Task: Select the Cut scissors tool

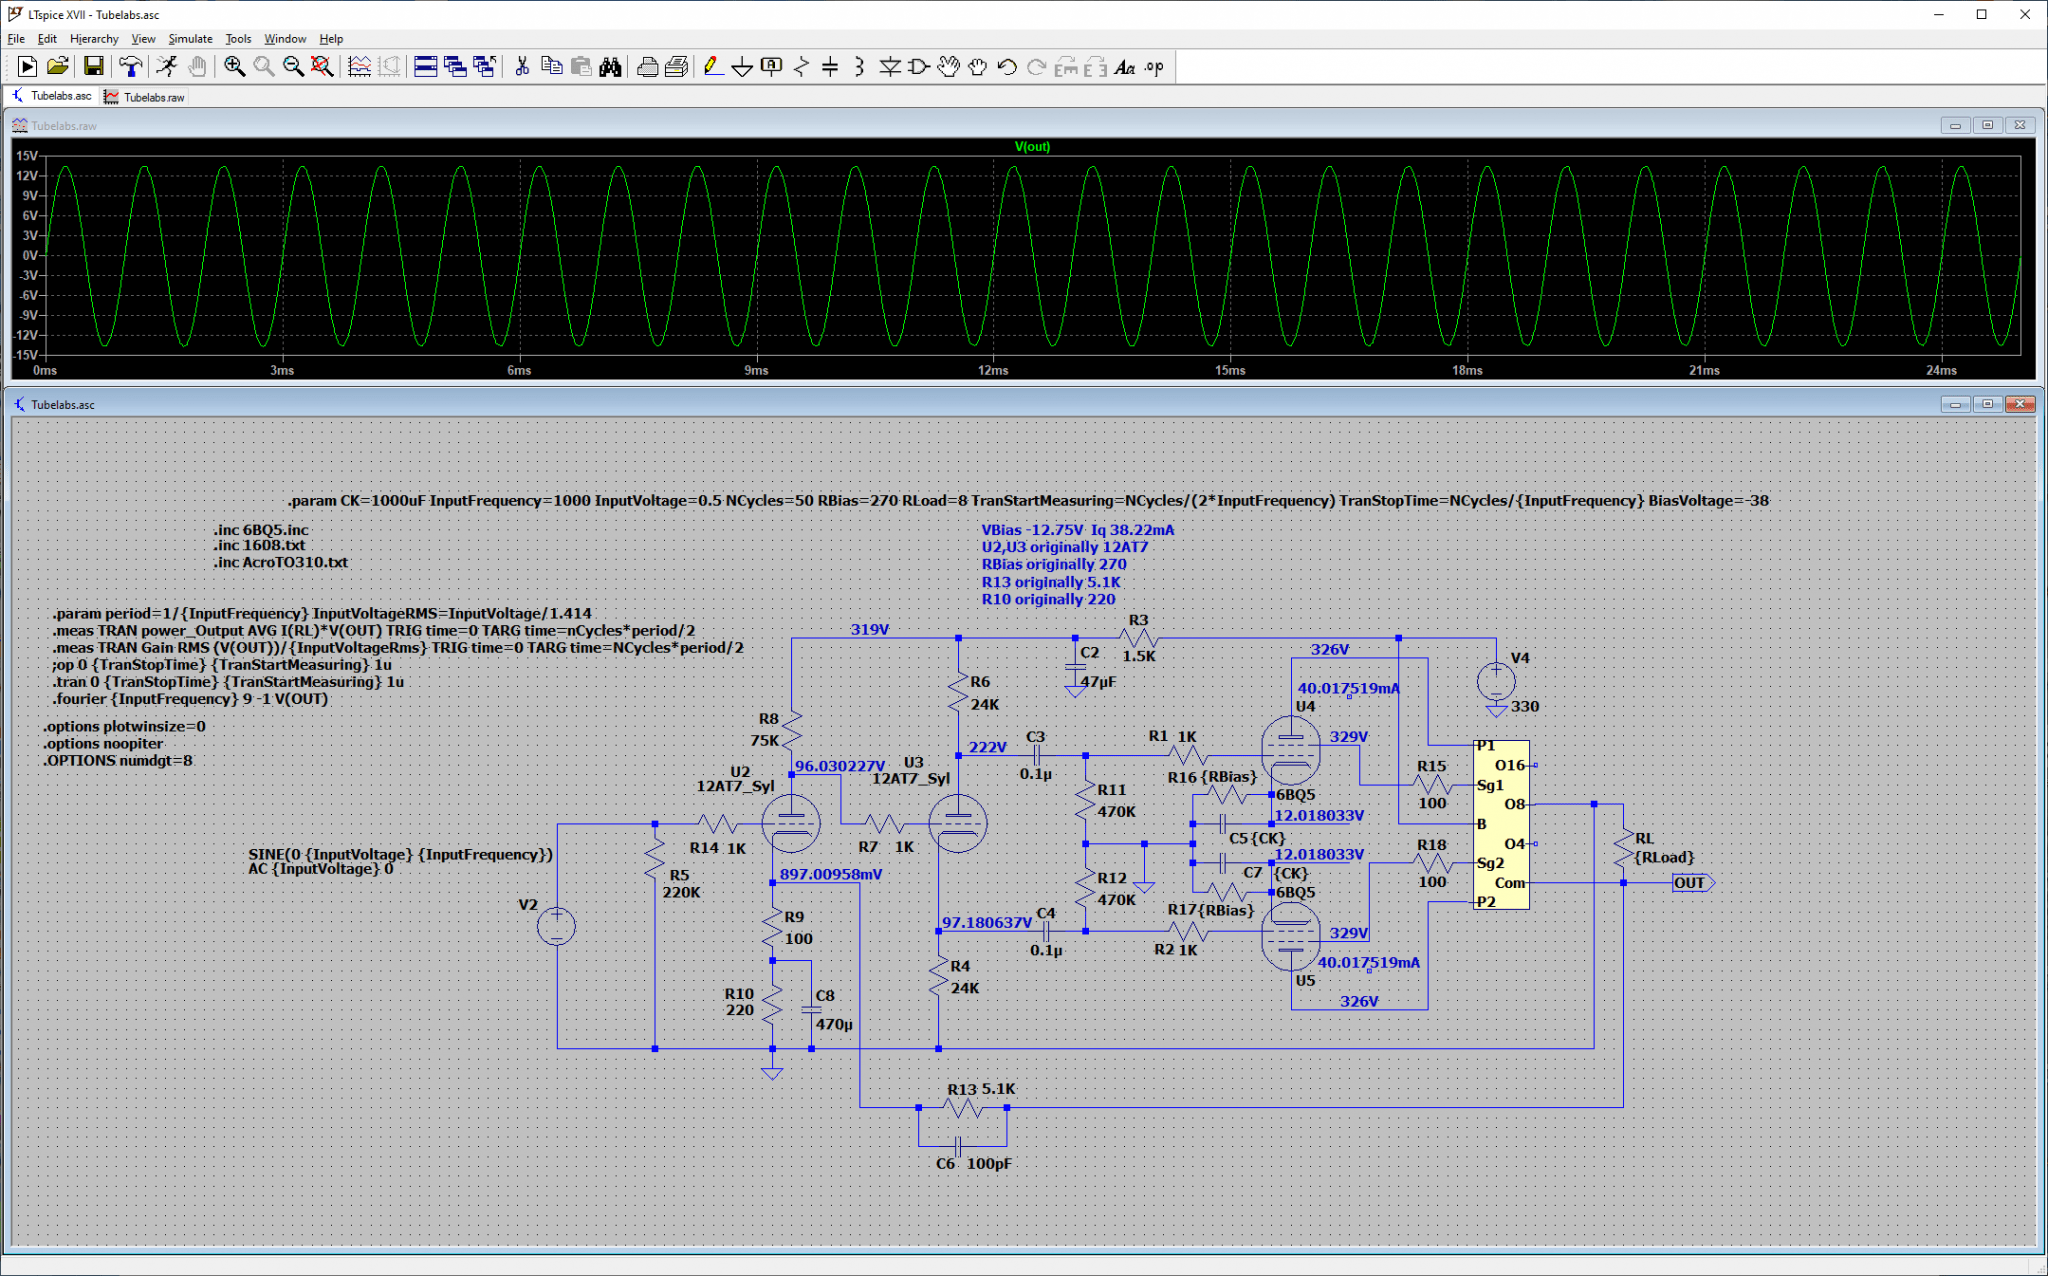Action: pos(521,67)
